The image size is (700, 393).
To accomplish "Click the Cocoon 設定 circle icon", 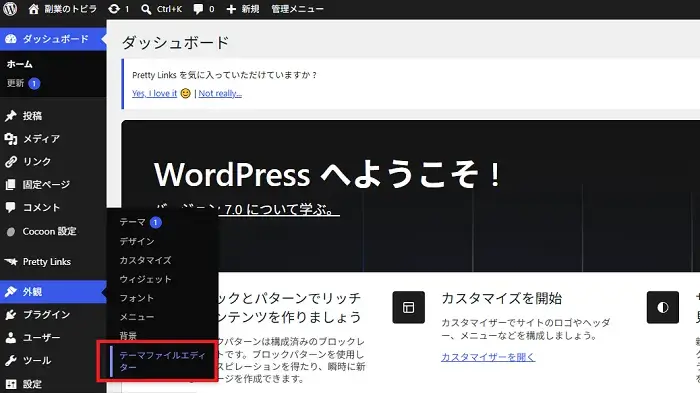I will pyautogui.click(x=11, y=231).
